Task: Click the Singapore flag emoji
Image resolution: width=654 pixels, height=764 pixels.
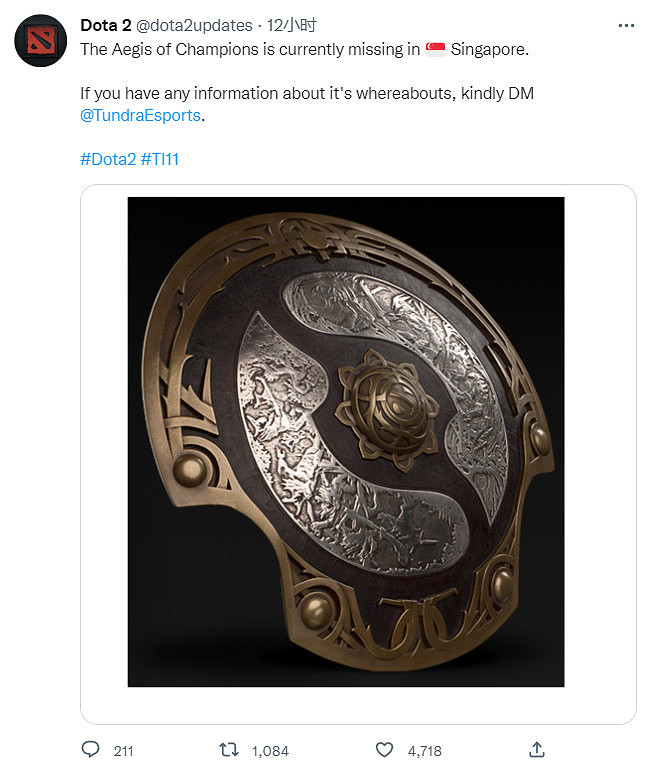Action: point(435,47)
